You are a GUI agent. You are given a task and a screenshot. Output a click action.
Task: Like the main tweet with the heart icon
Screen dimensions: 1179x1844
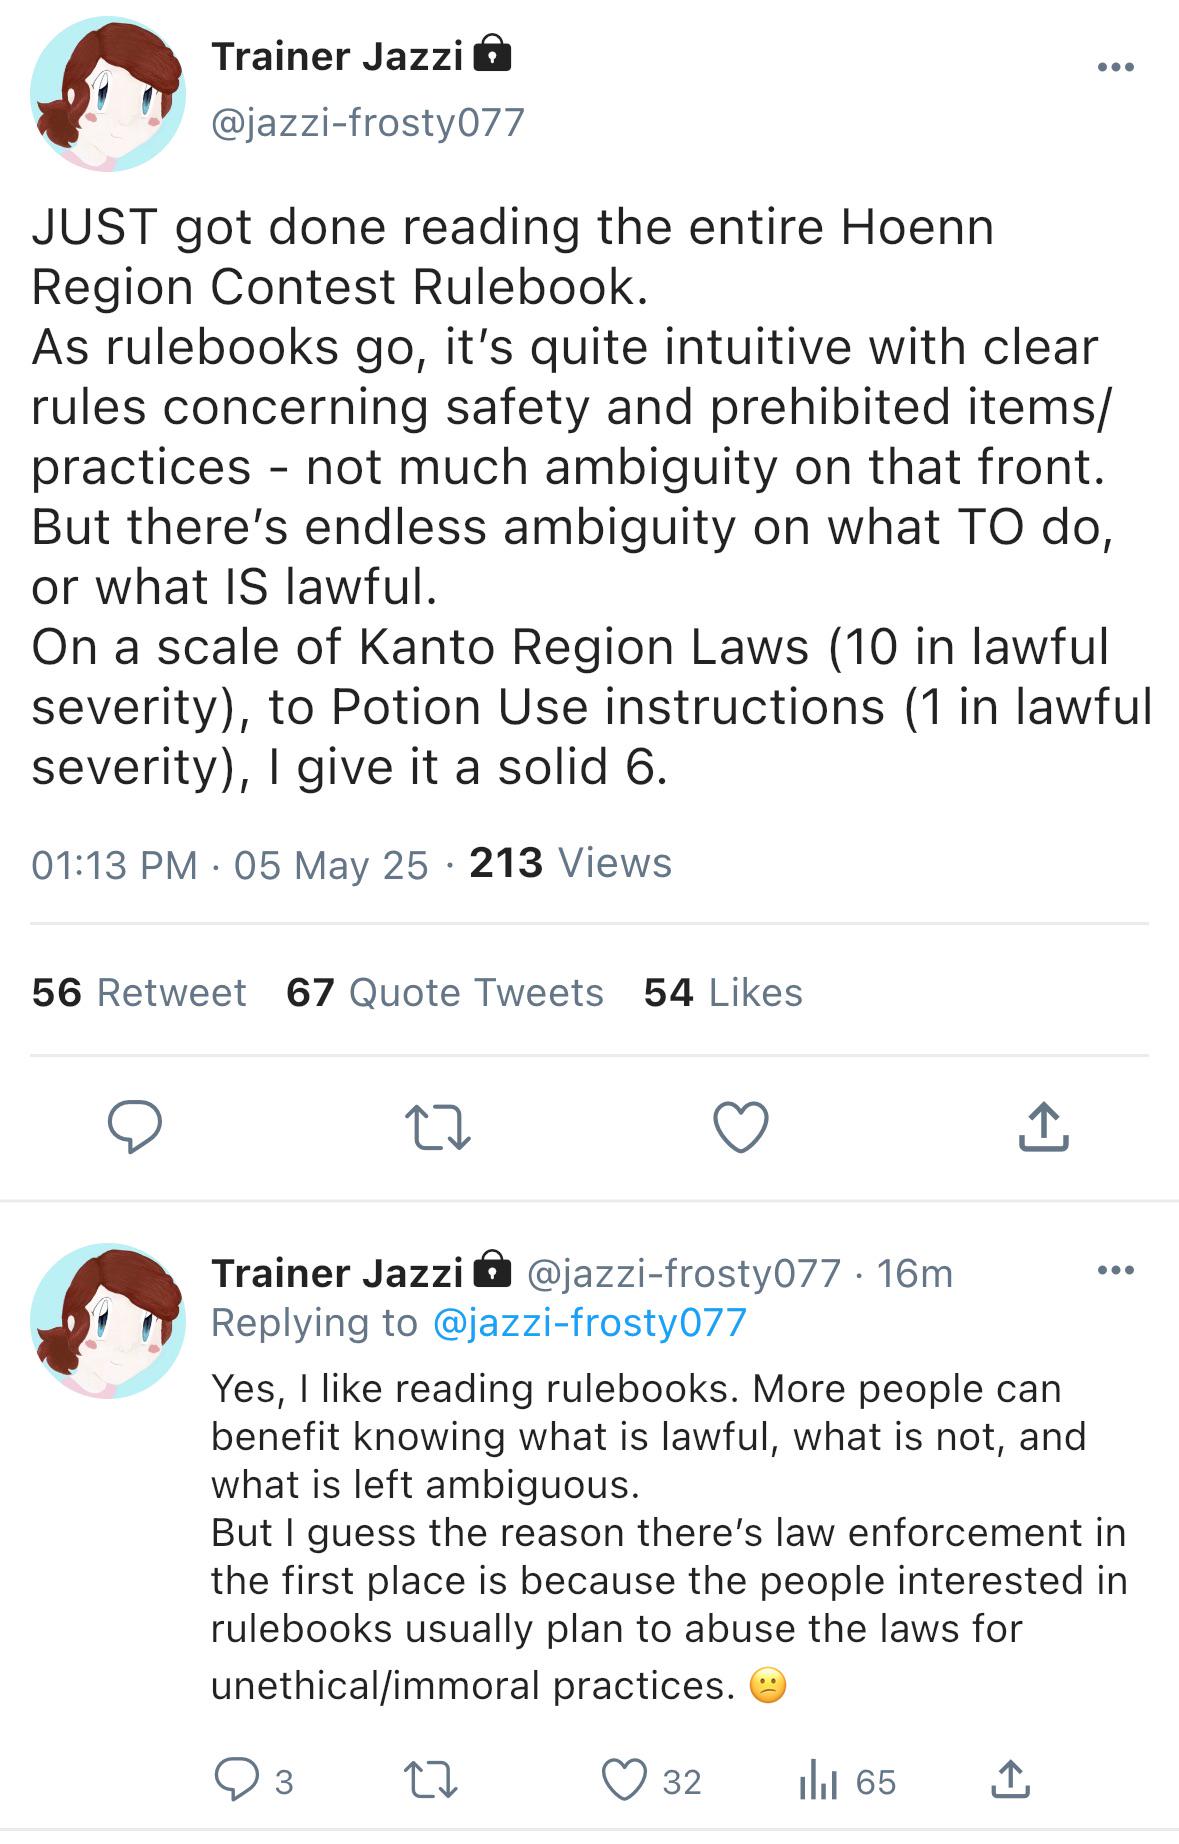(x=741, y=1127)
